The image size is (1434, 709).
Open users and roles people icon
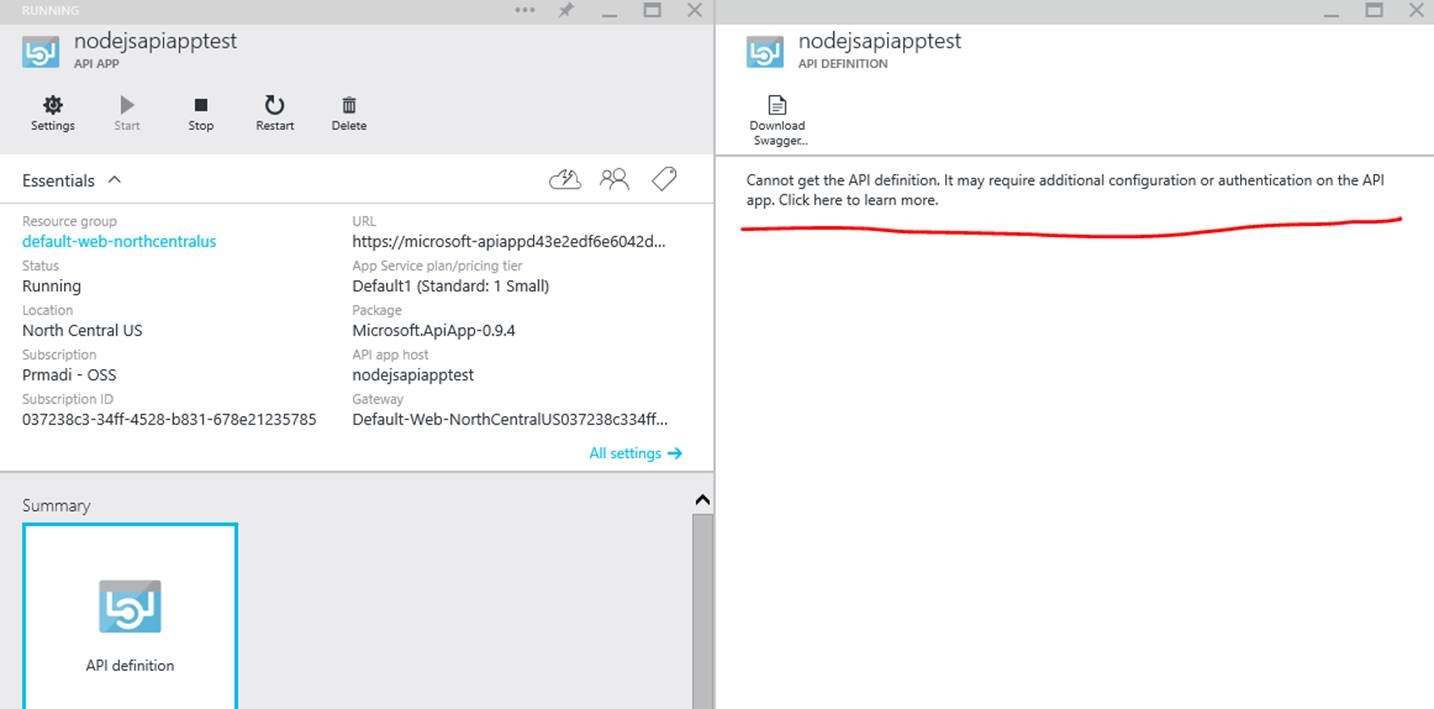pos(614,179)
